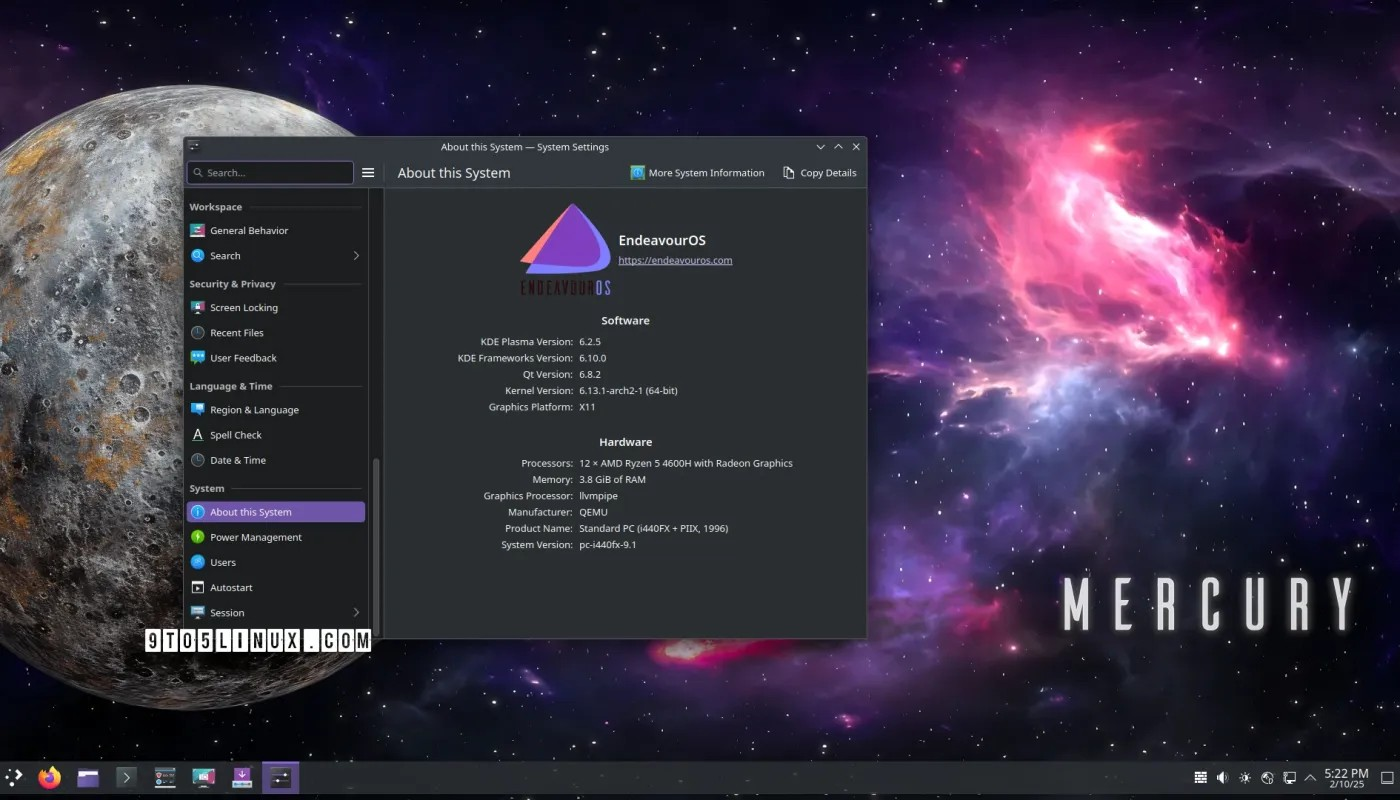Screen dimensions: 1400x800
Task: Open the volume icon in system tray
Action: click(x=1222, y=776)
